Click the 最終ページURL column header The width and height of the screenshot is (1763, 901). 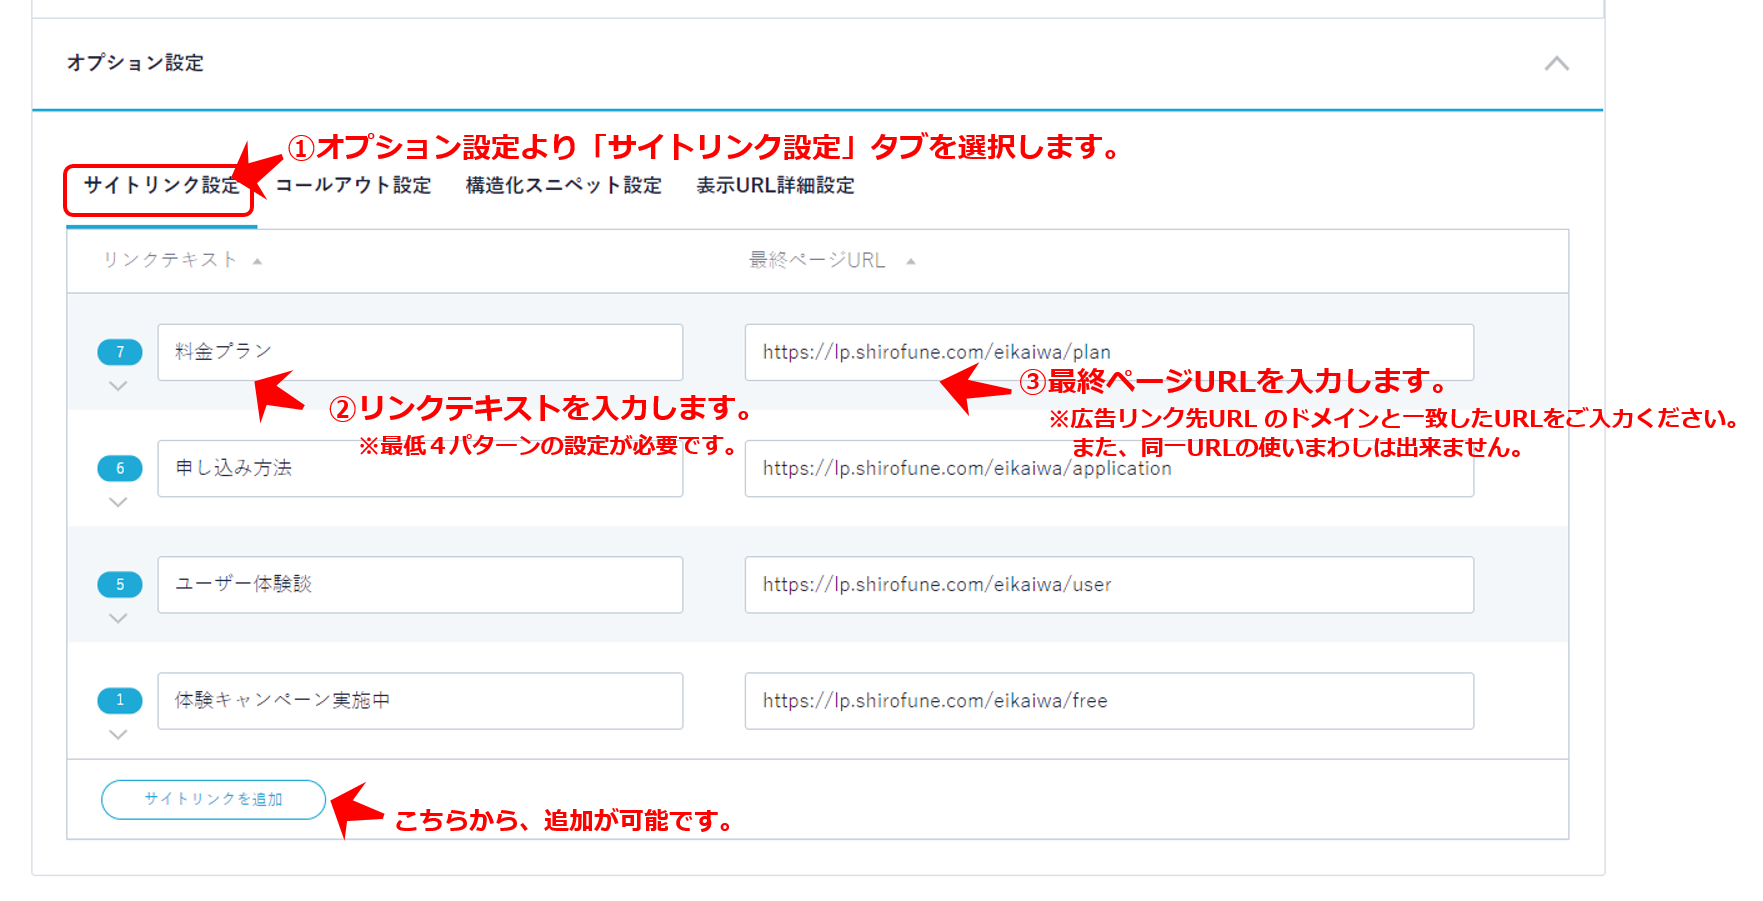817,260
